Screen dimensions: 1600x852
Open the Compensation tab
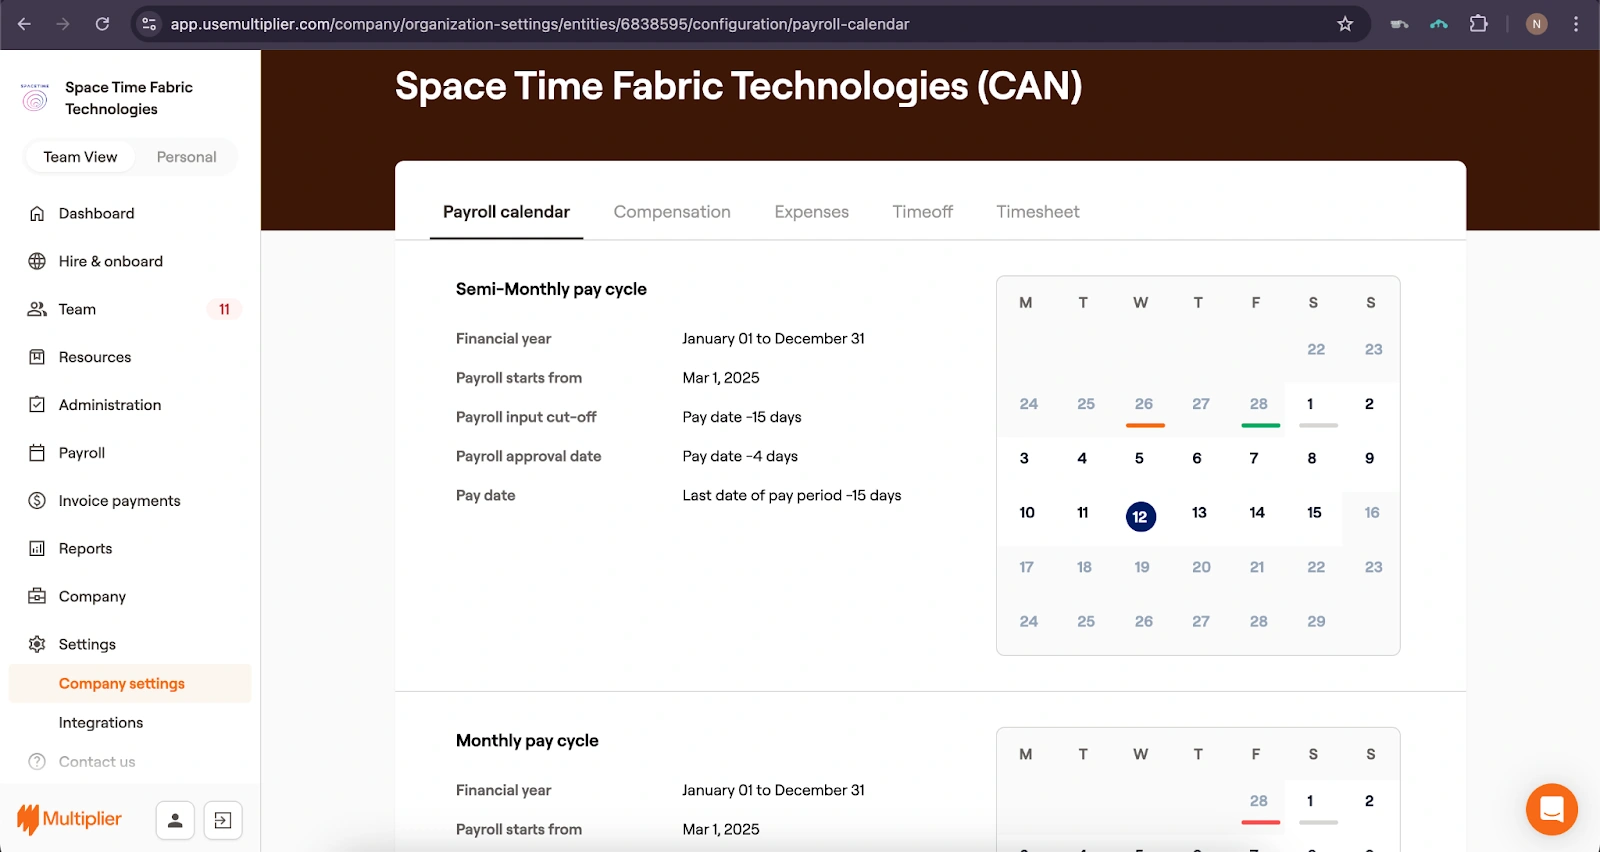pos(672,212)
